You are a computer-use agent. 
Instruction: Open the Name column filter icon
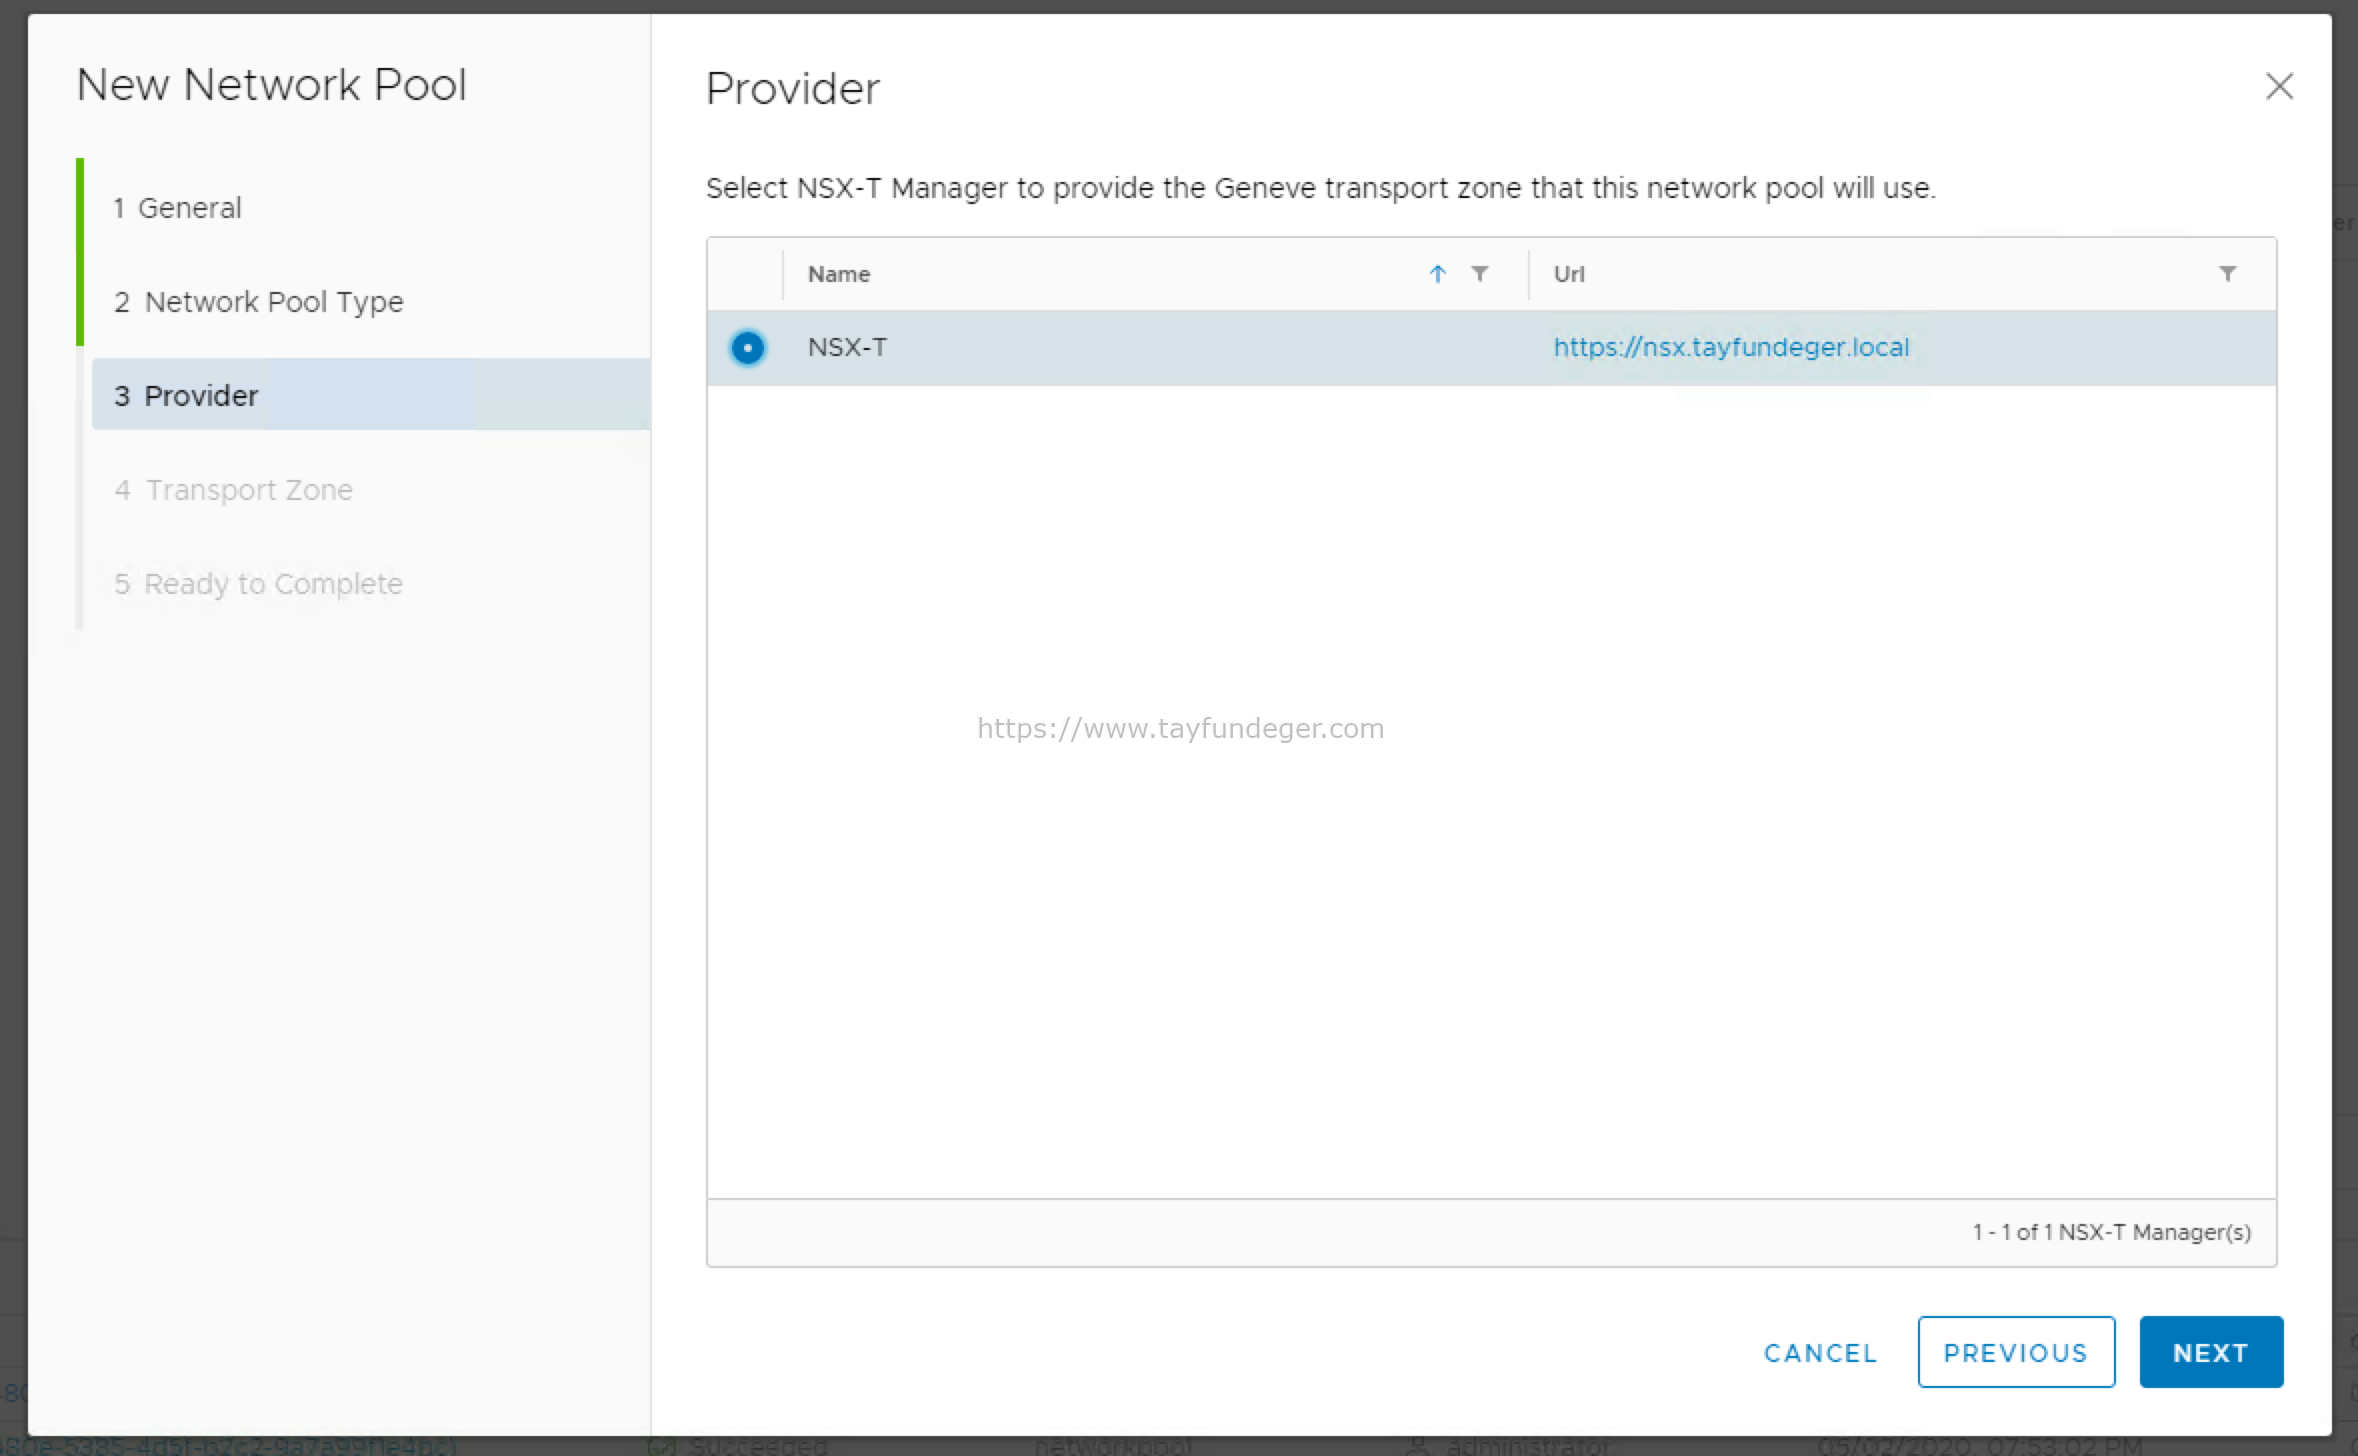coord(1480,273)
